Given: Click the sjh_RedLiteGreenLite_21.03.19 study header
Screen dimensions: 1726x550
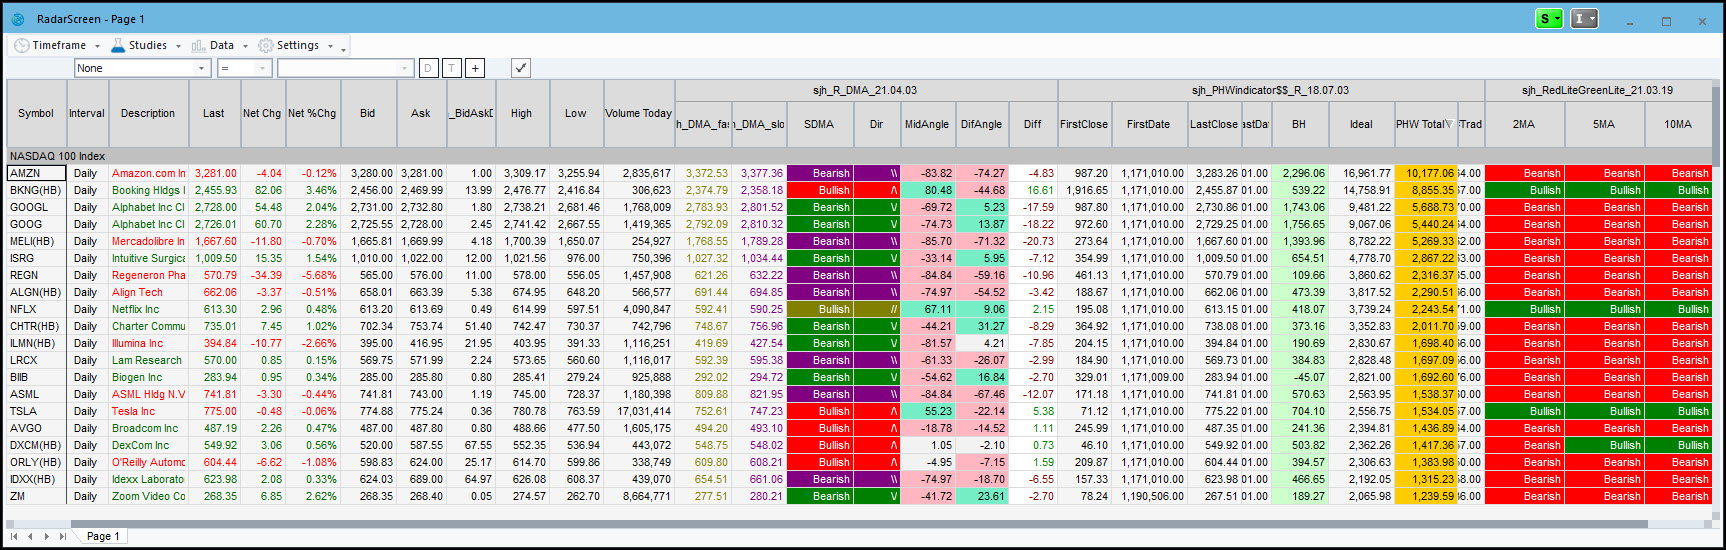Looking at the screenshot, I should pos(1597,90).
